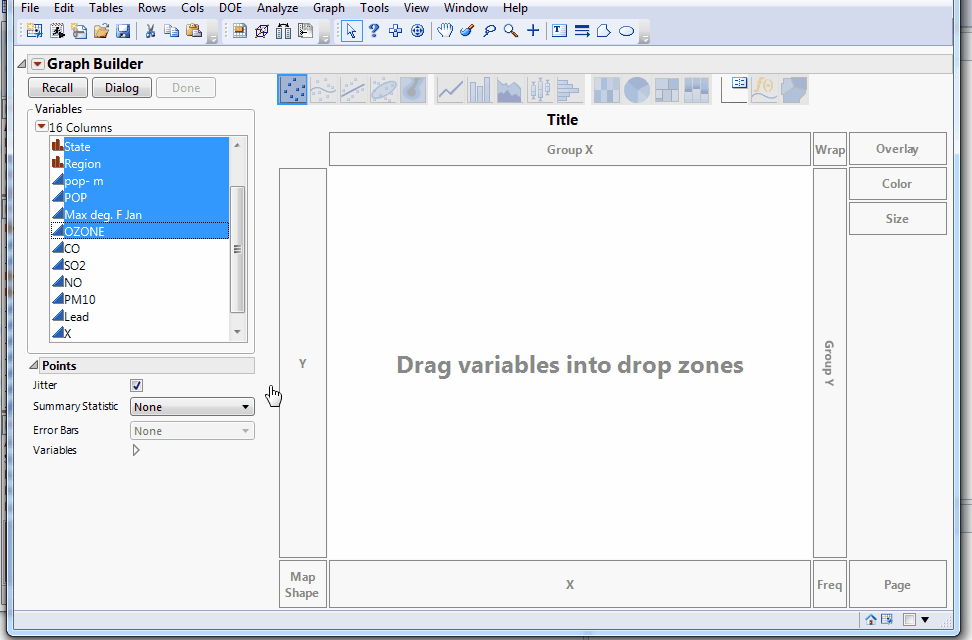Open the brush selection tool
This screenshot has height=640, width=972.
466,31
